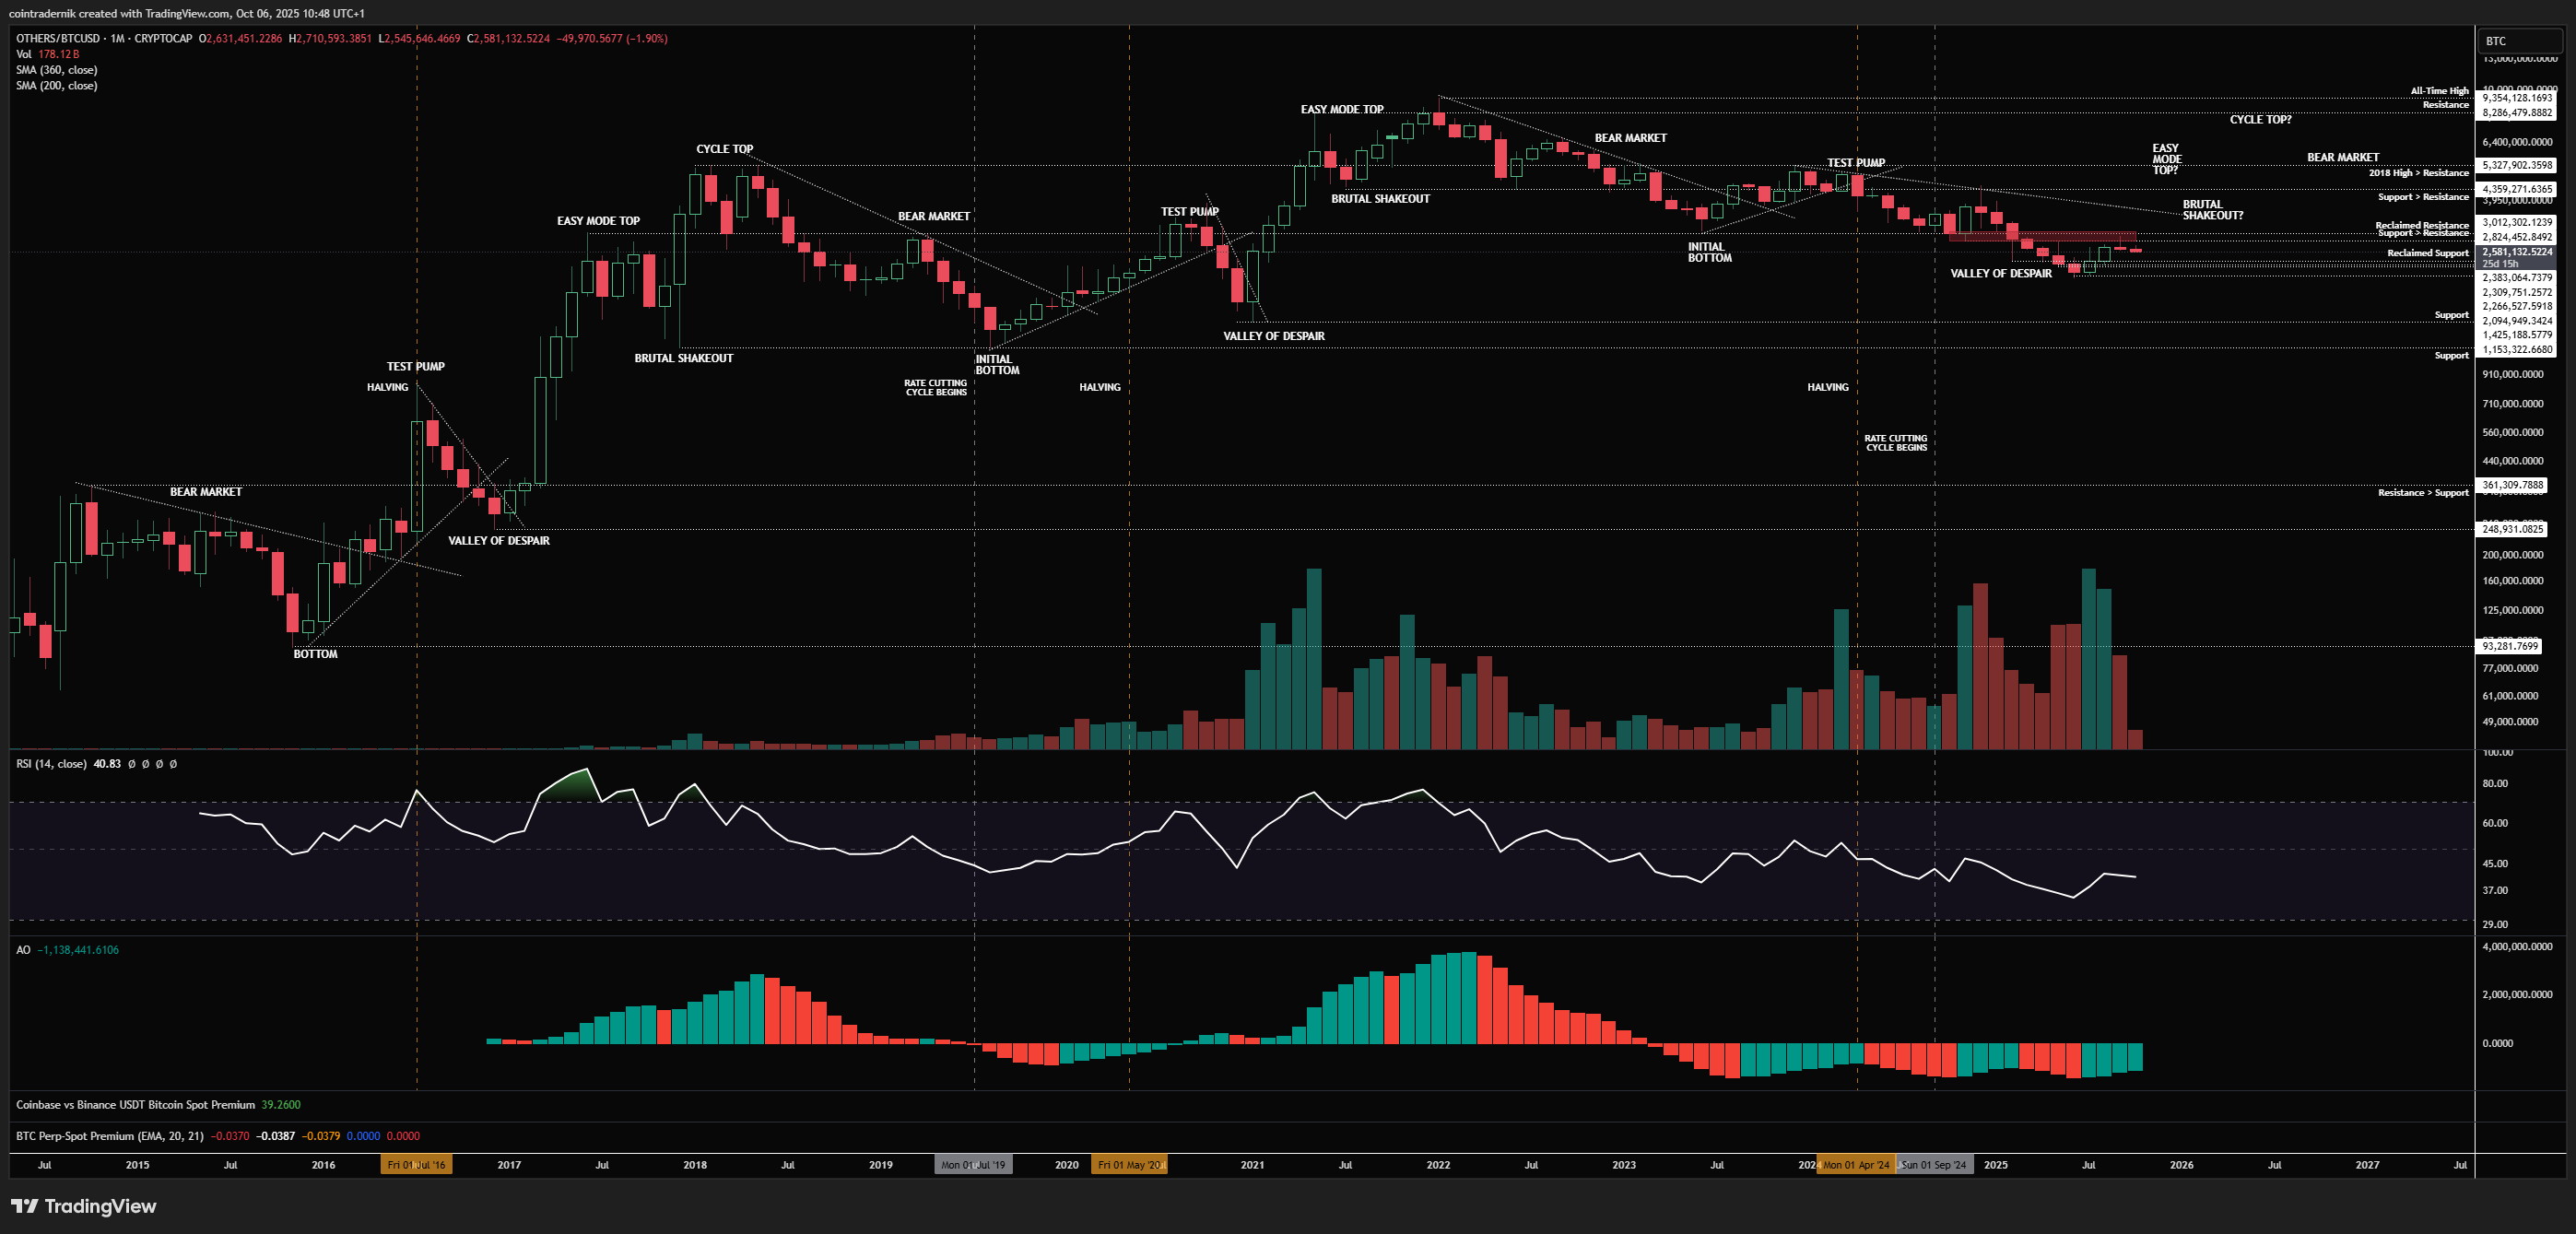Open the BTC currency selector box

coord(2520,41)
